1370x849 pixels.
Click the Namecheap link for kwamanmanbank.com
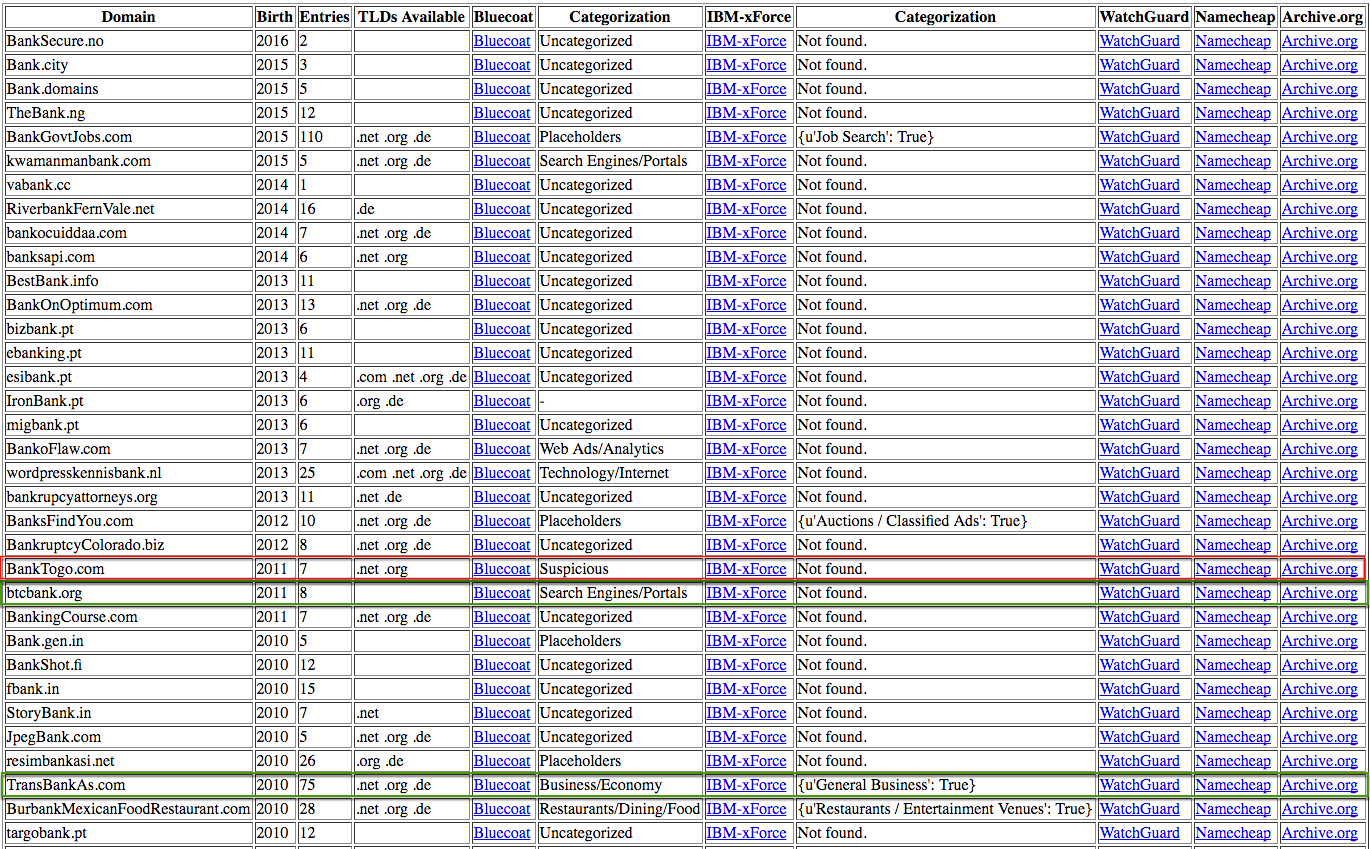click(1233, 161)
